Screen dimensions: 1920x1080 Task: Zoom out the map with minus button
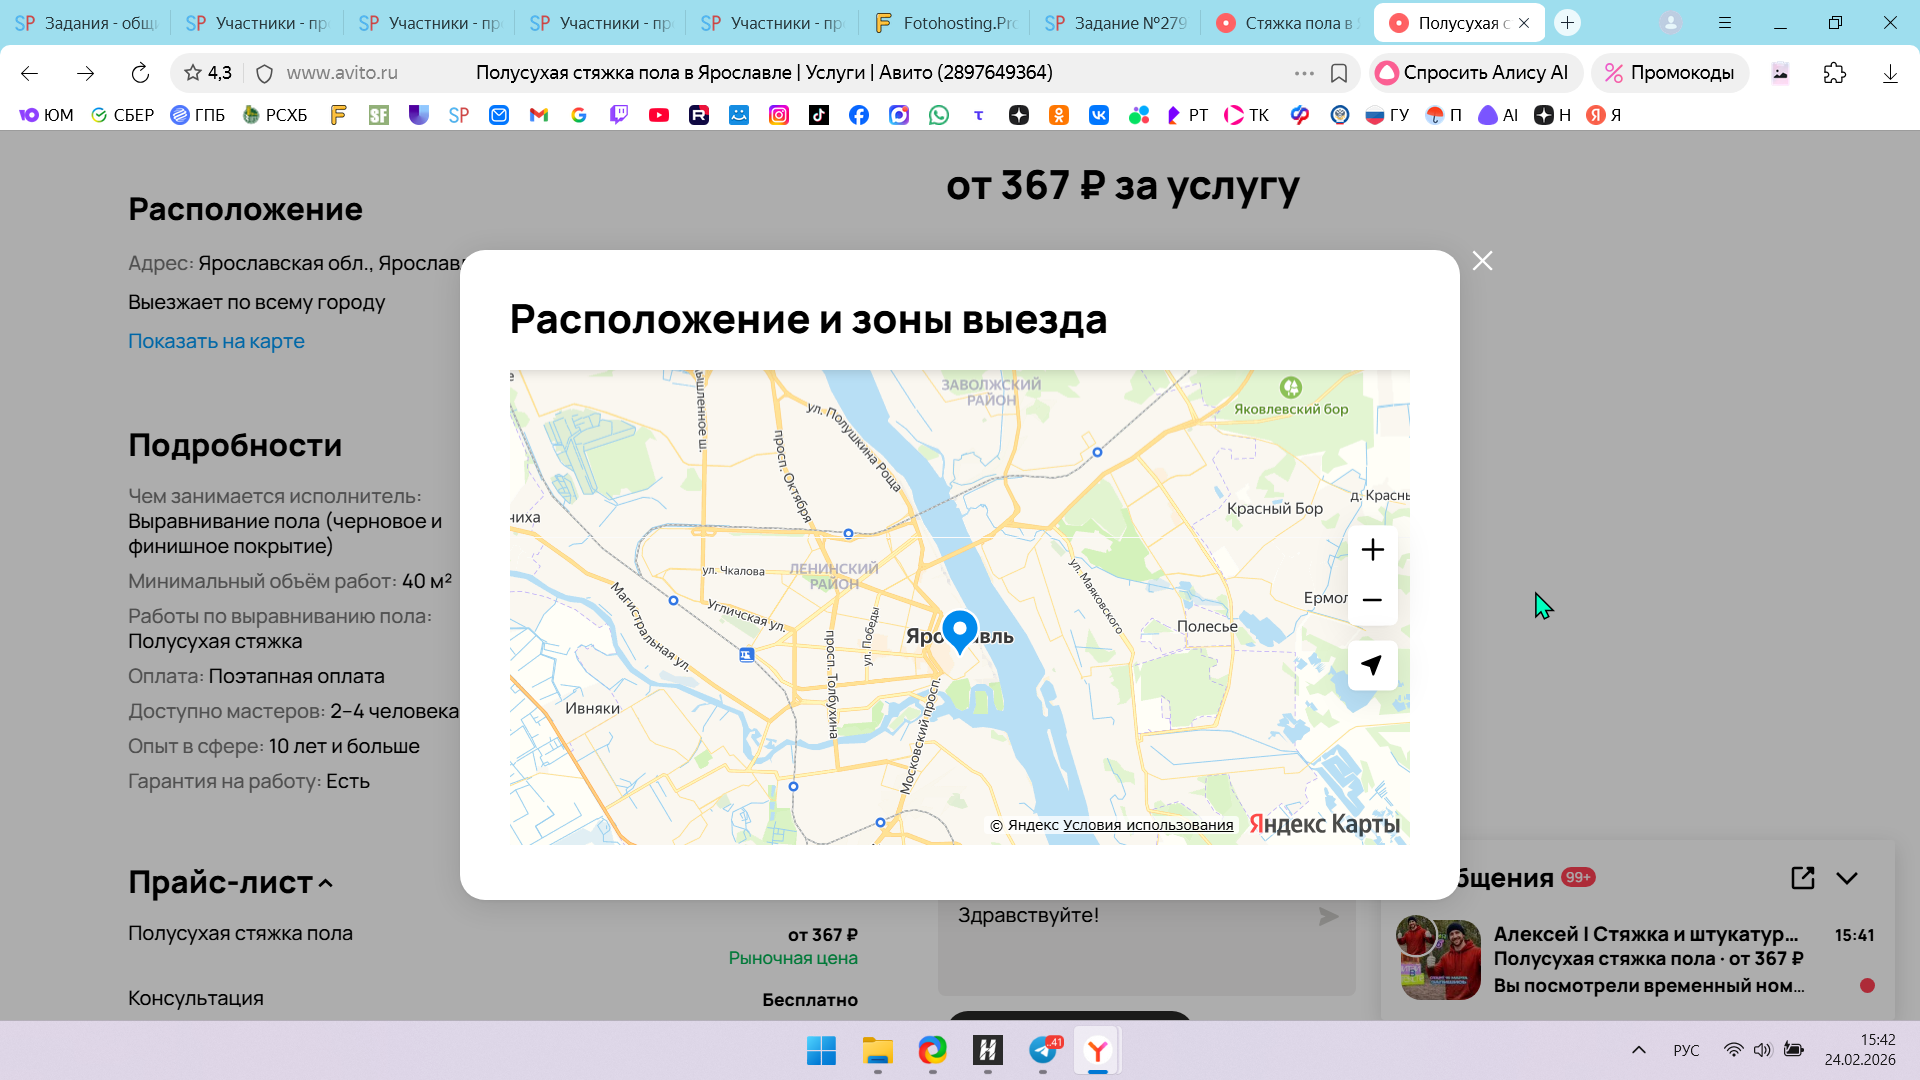(x=1372, y=600)
